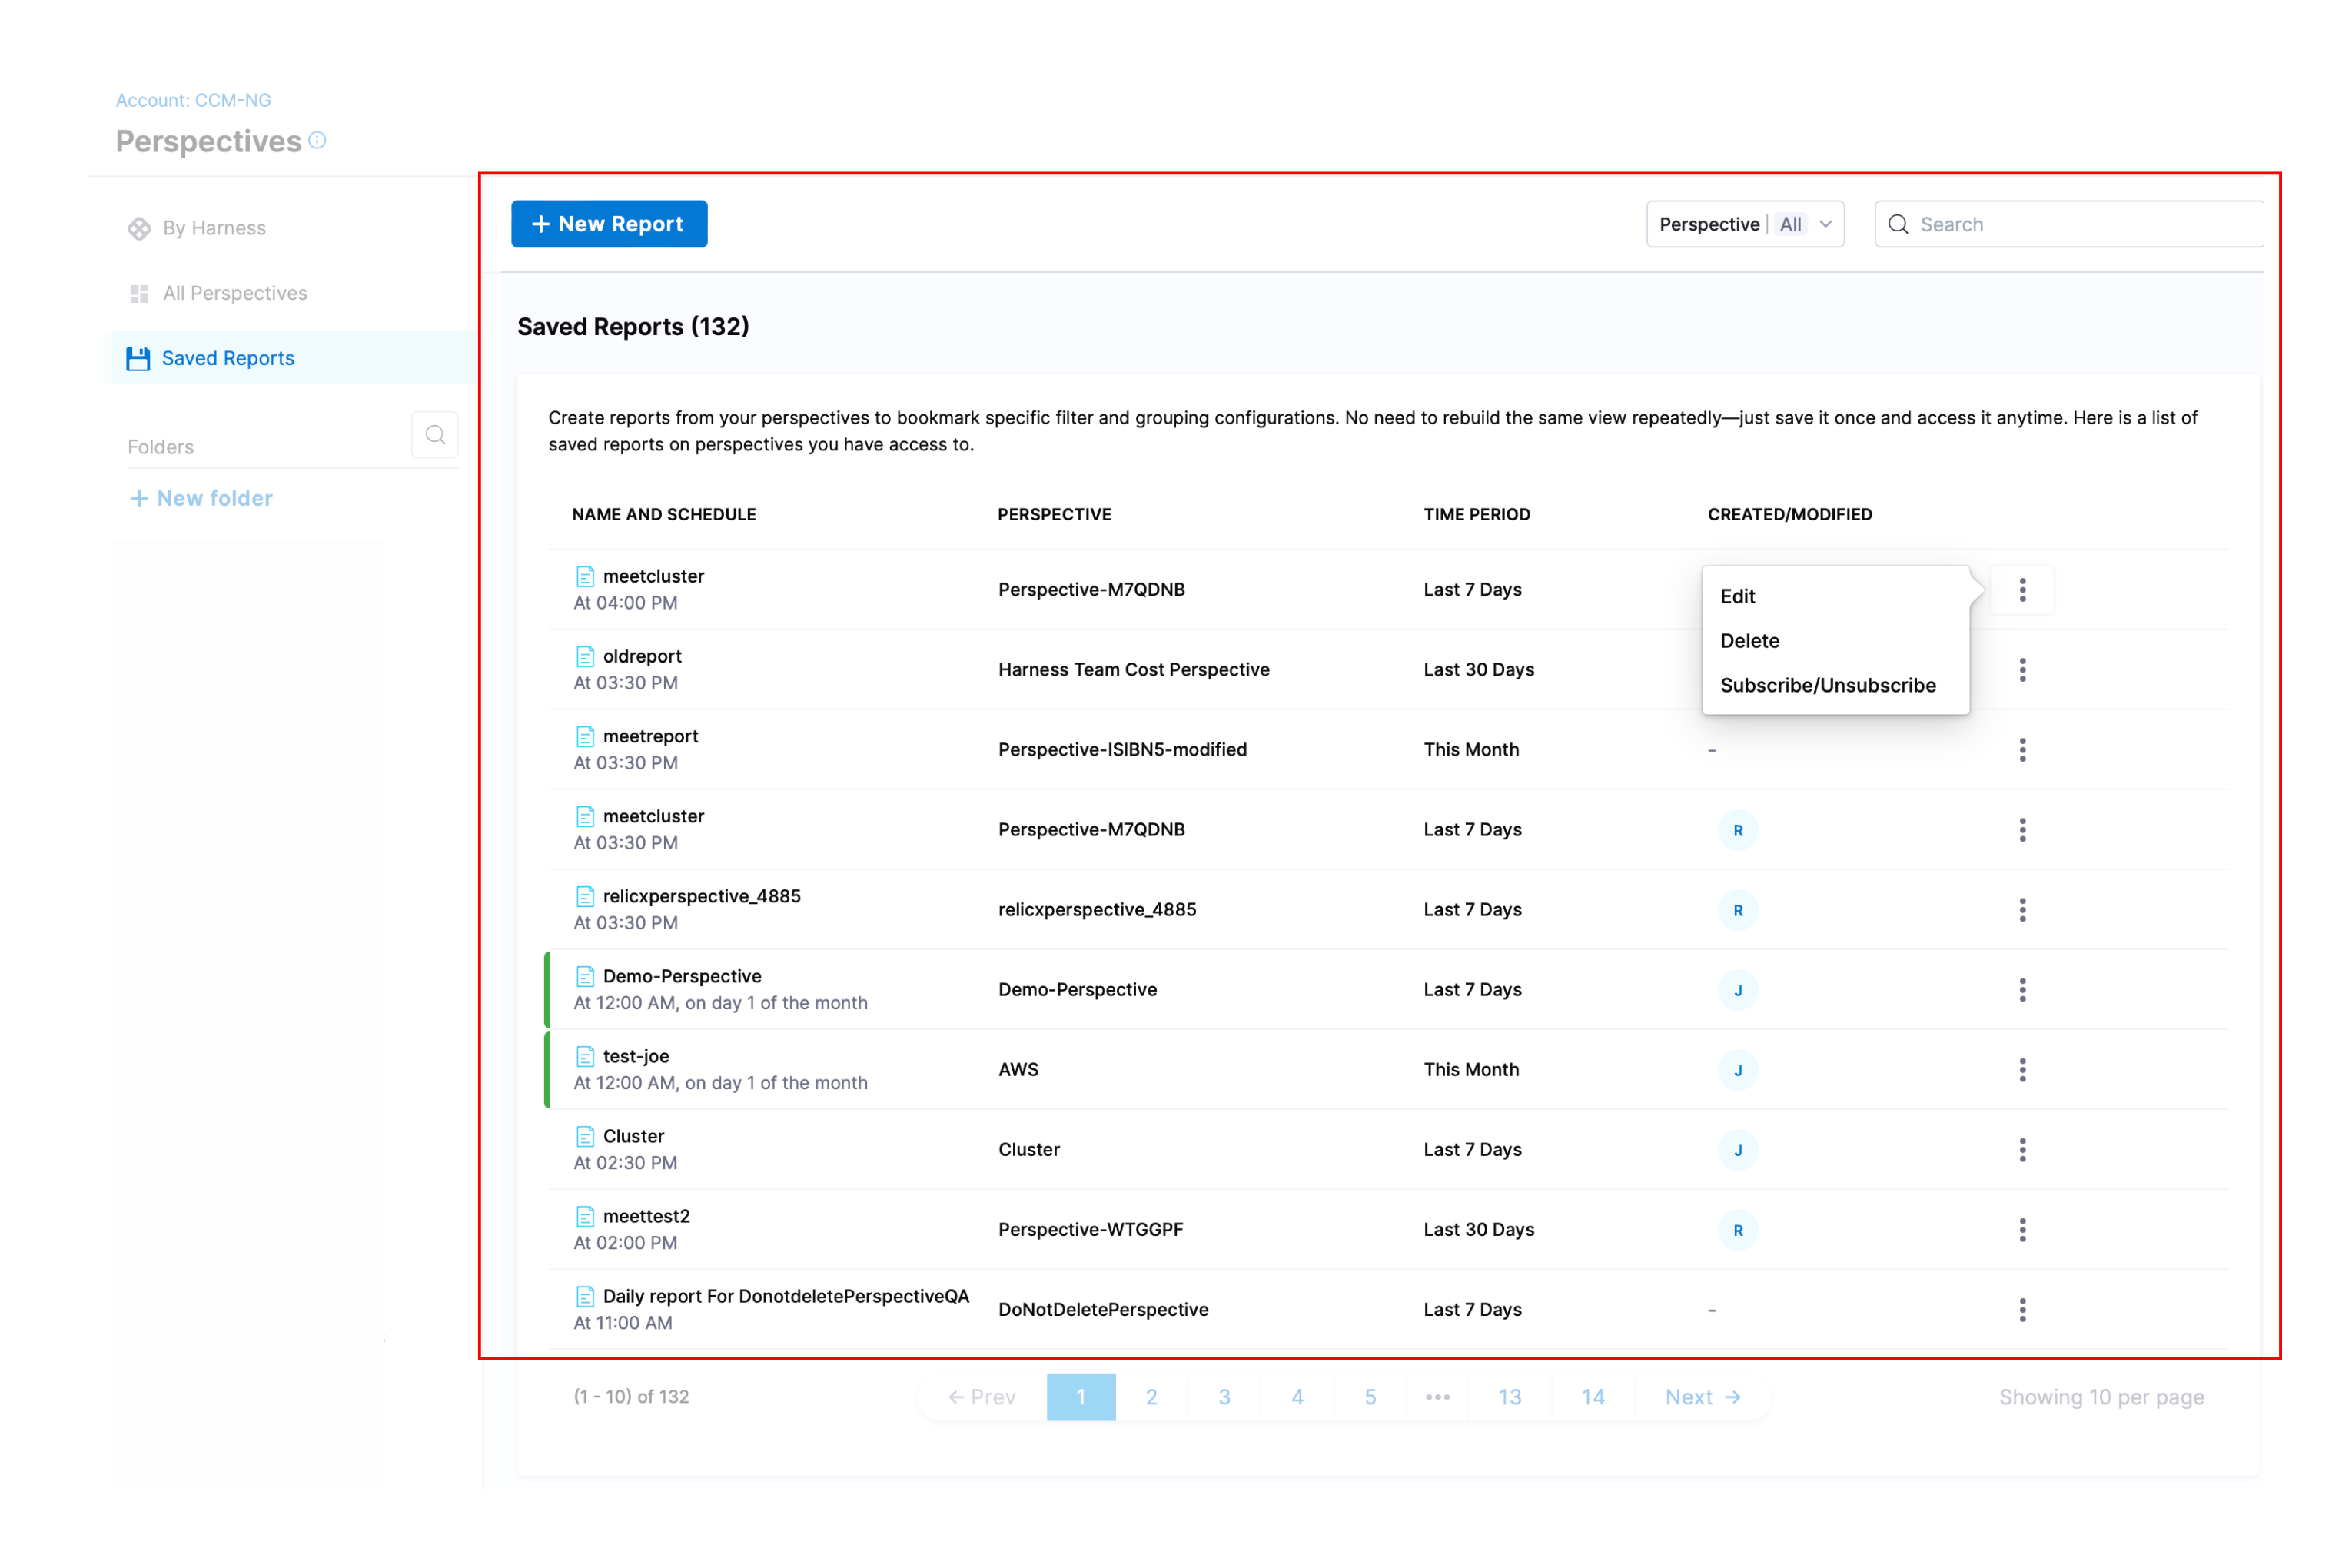Open kebab menu for meettest2 row
Viewport: 2352px width, 1568px height.
2022,1230
